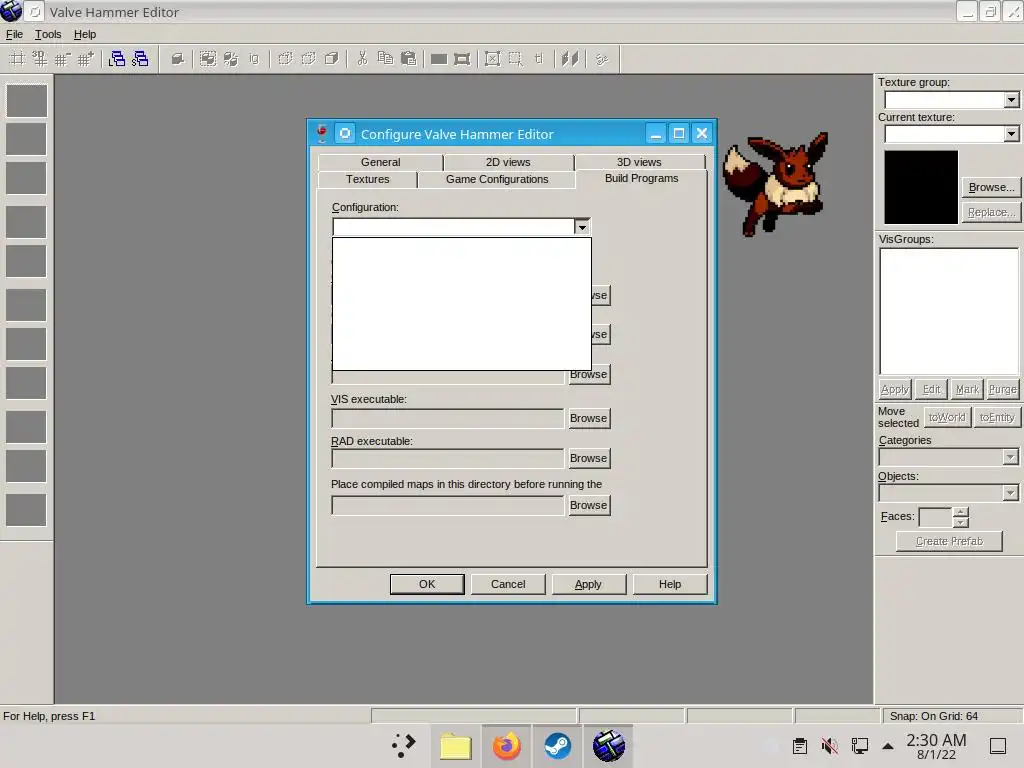Click the VIS executable input field

[x=448, y=419]
